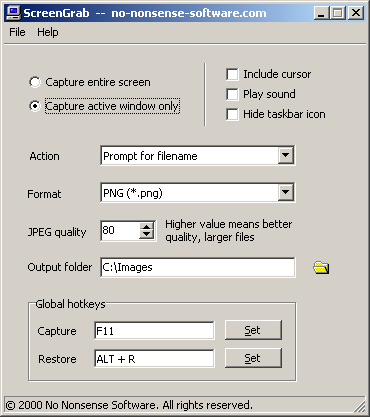Enable Hide taskbar icon checkbox
This screenshot has height=417, width=370.
(232, 114)
